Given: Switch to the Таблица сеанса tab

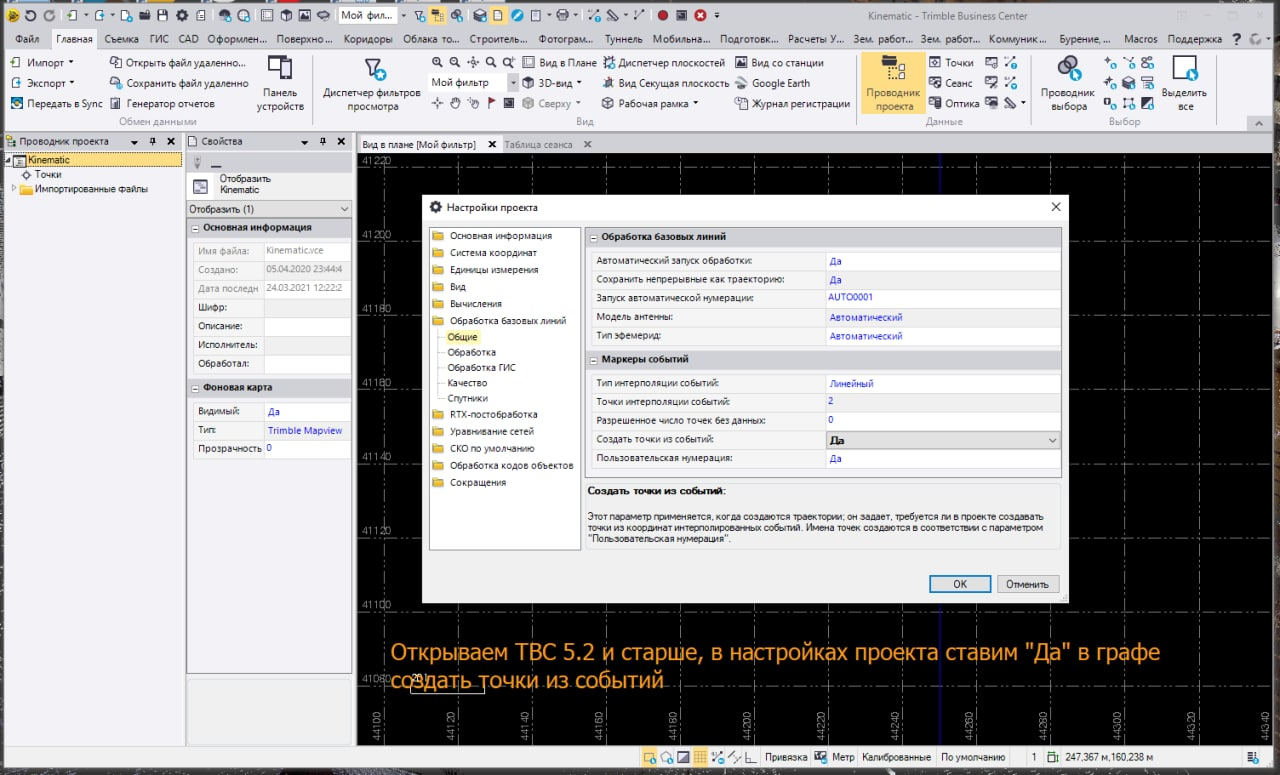Looking at the screenshot, I should point(538,145).
